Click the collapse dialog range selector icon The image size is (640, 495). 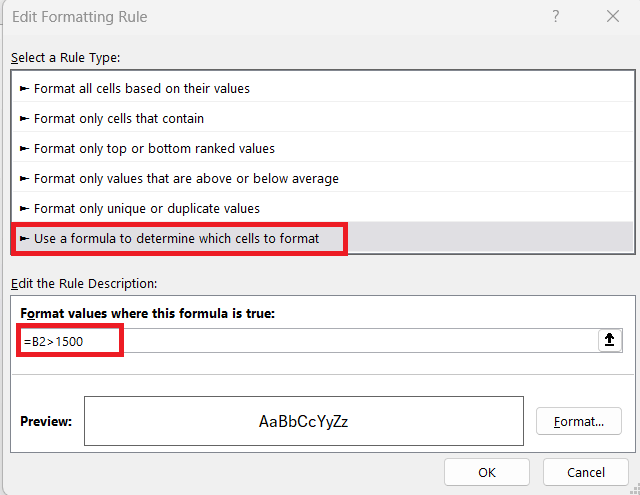click(x=608, y=340)
